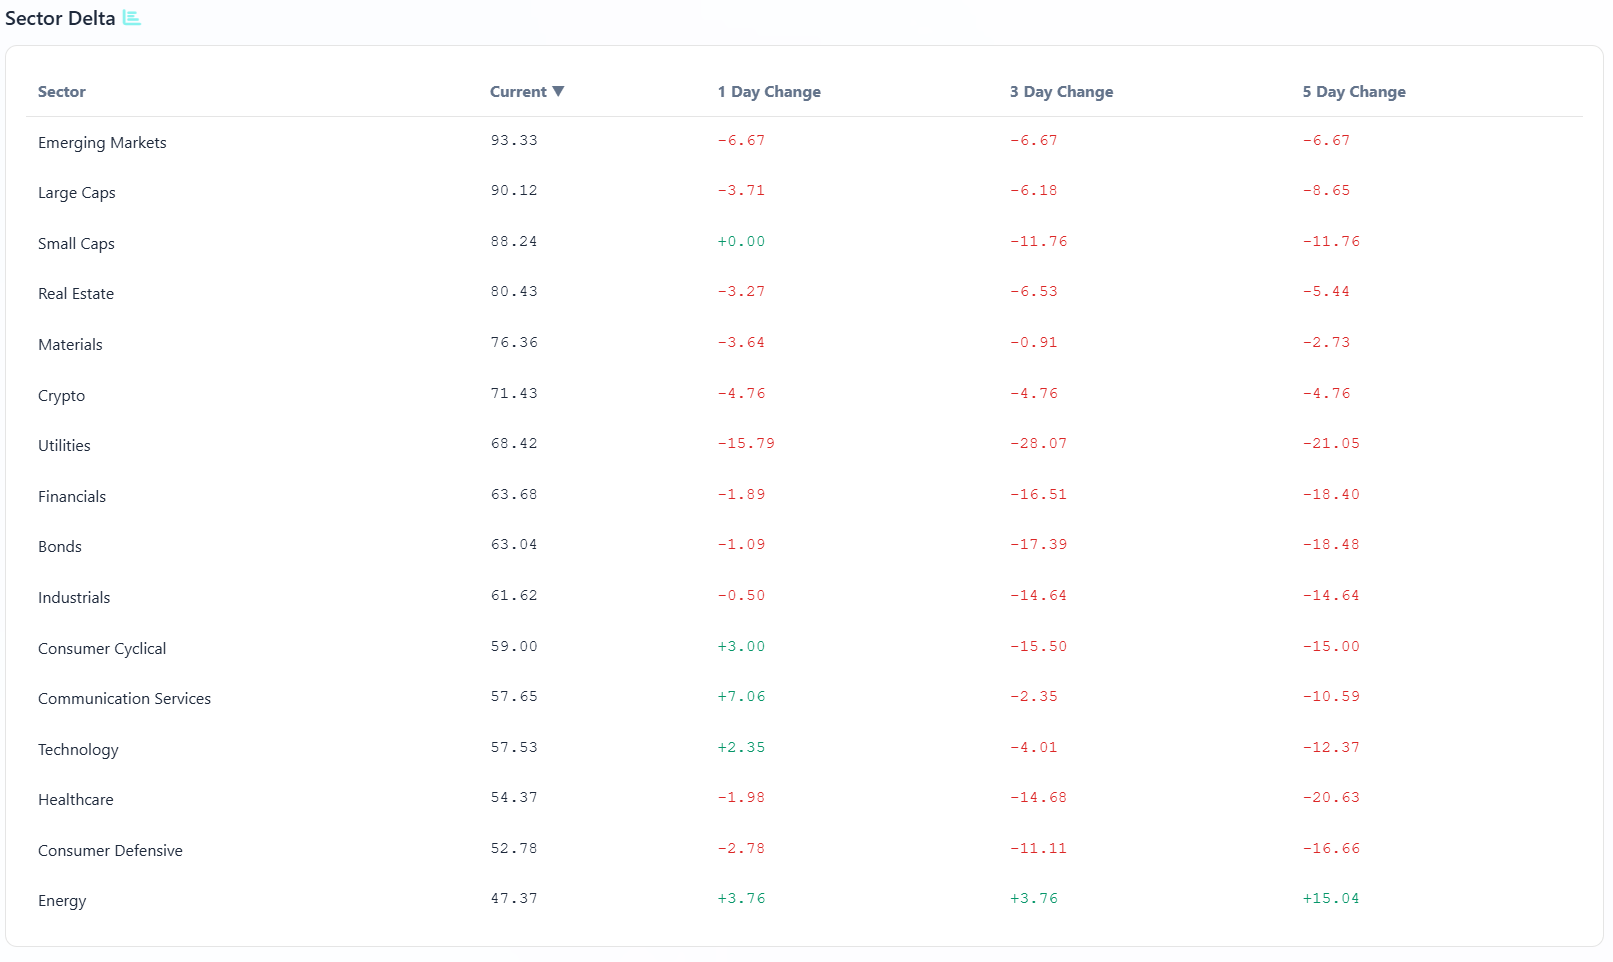
Task: Click Utilities 5 day change -21.05
Action: (1331, 443)
